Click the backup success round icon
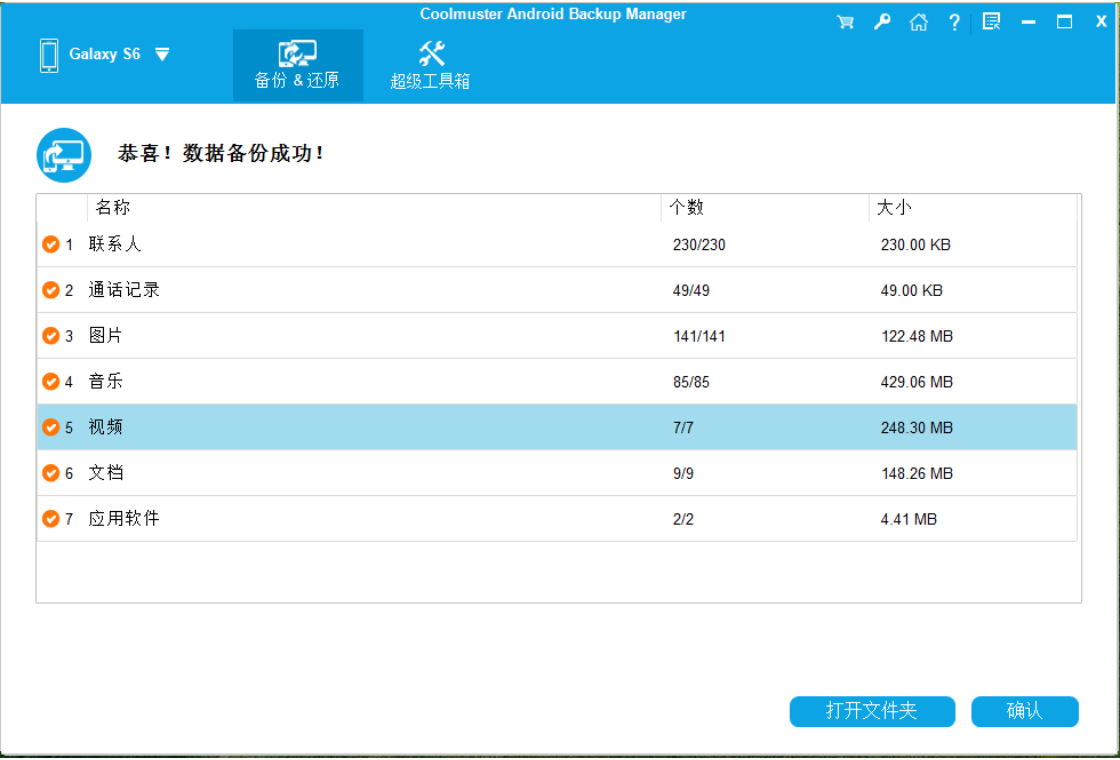Screen dimensions: 1120x760 click(64, 155)
